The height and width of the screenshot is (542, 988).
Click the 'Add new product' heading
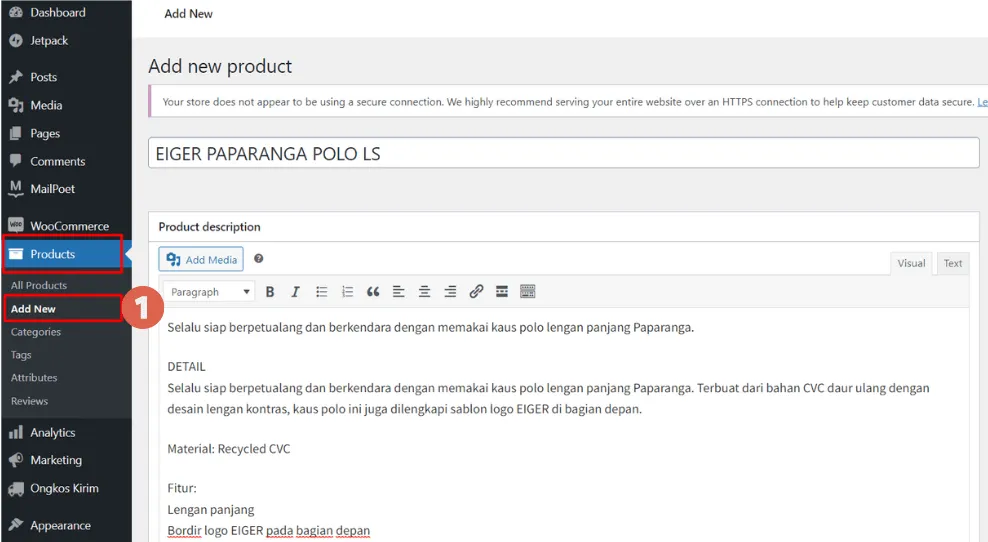(220, 66)
